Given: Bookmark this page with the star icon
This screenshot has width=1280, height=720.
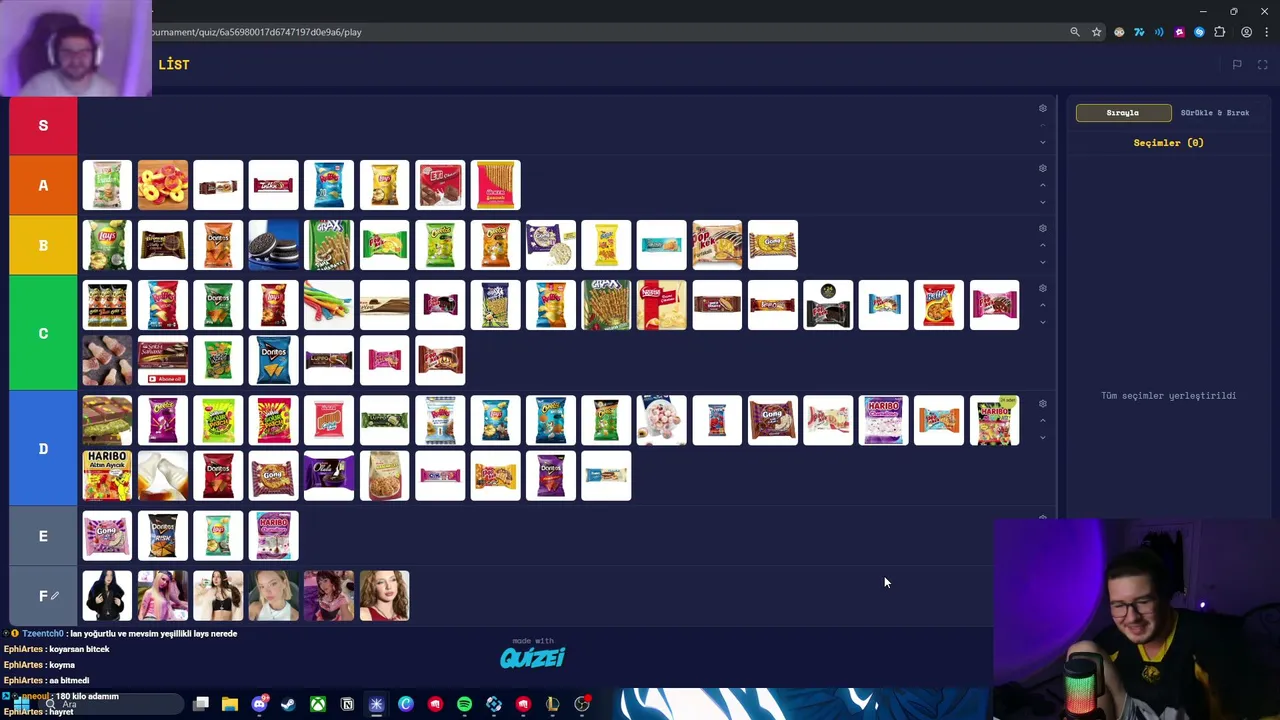Looking at the screenshot, I should 1097,32.
